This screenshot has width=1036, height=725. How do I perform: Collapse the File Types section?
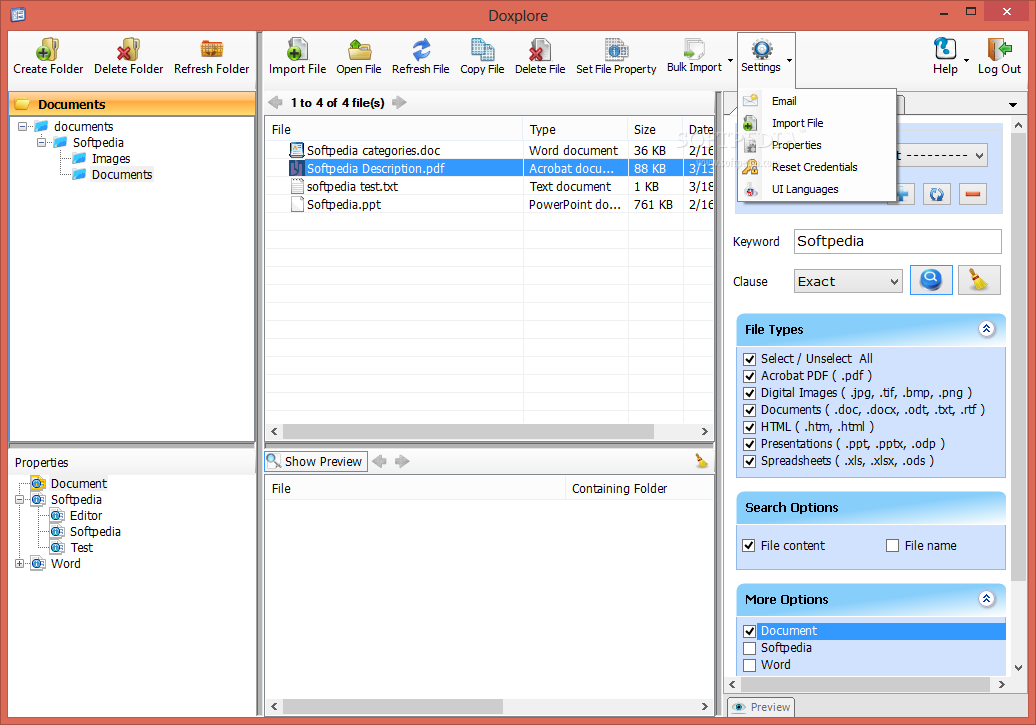(x=986, y=328)
